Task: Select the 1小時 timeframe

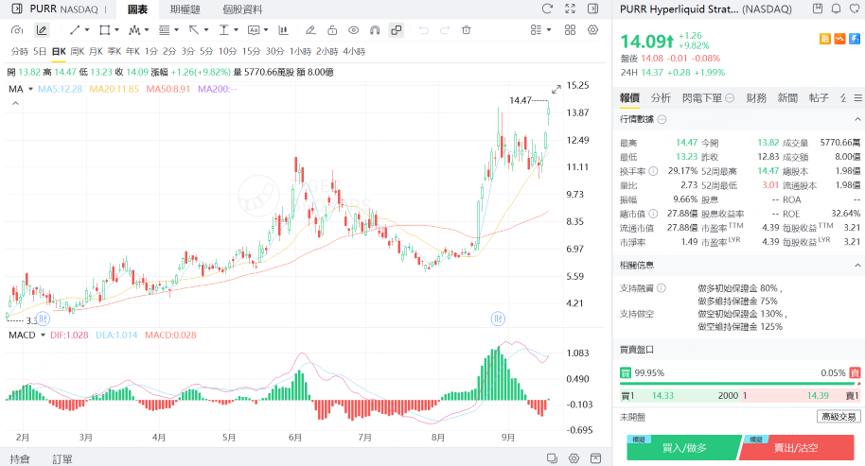Action: (x=300, y=51)
